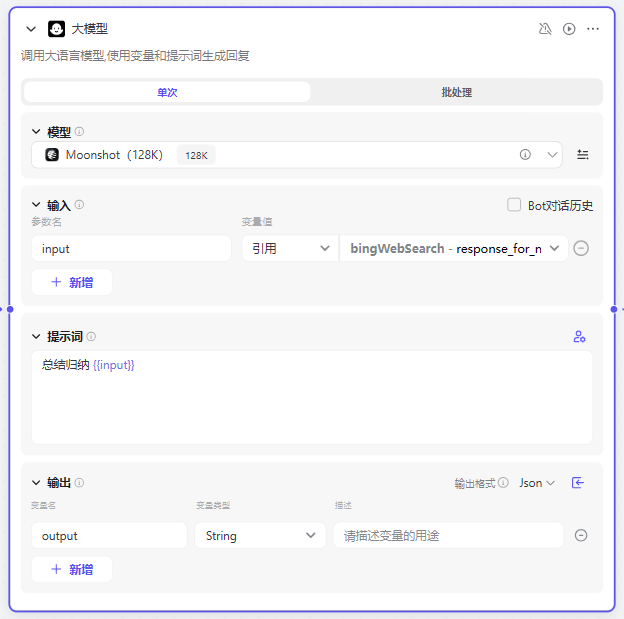Show info tooltip next to 输入 heading
This screenshot has height=619, width=624.
pos(79,205)
